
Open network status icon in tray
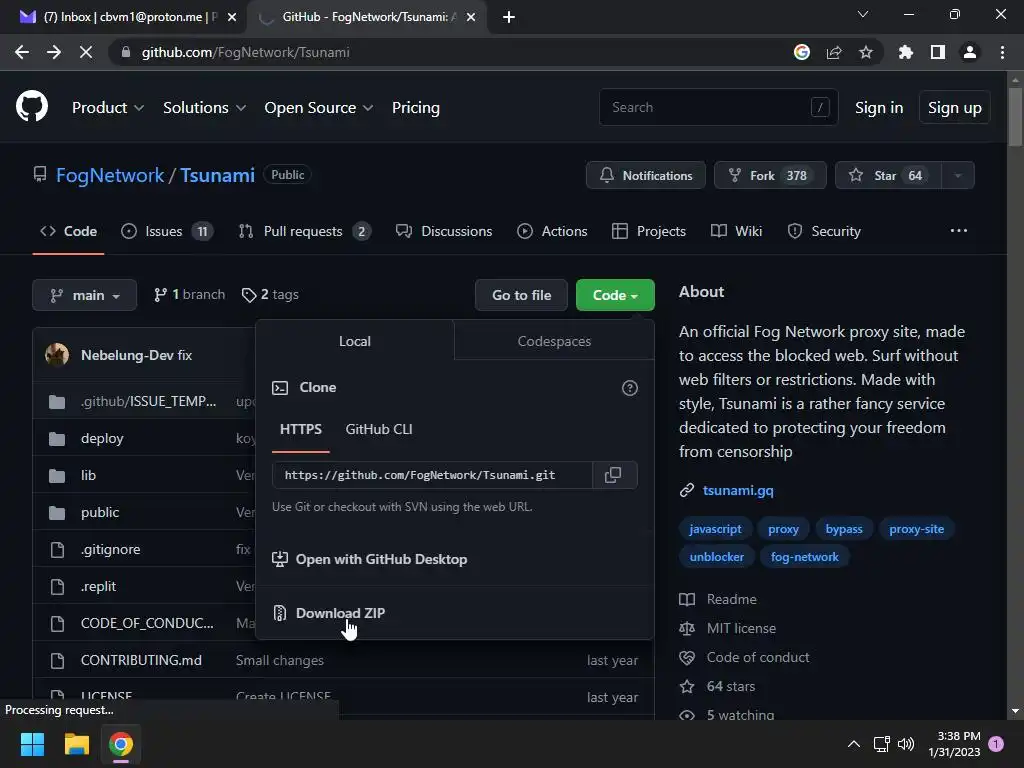[x=882, y=744]
